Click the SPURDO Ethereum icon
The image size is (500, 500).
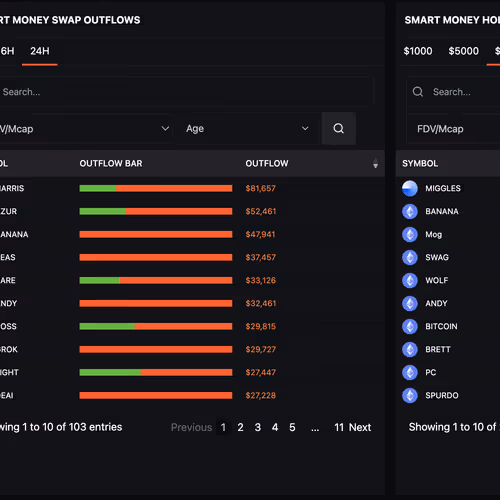click(410, 395)
